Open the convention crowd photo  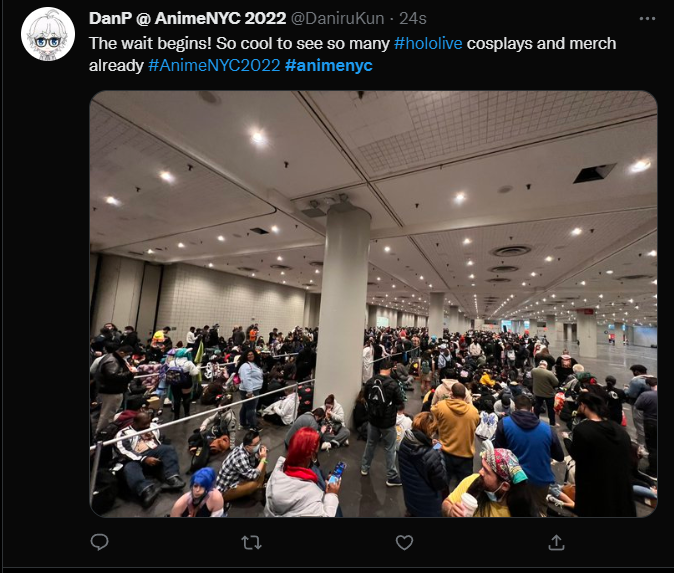coord(373,303)
